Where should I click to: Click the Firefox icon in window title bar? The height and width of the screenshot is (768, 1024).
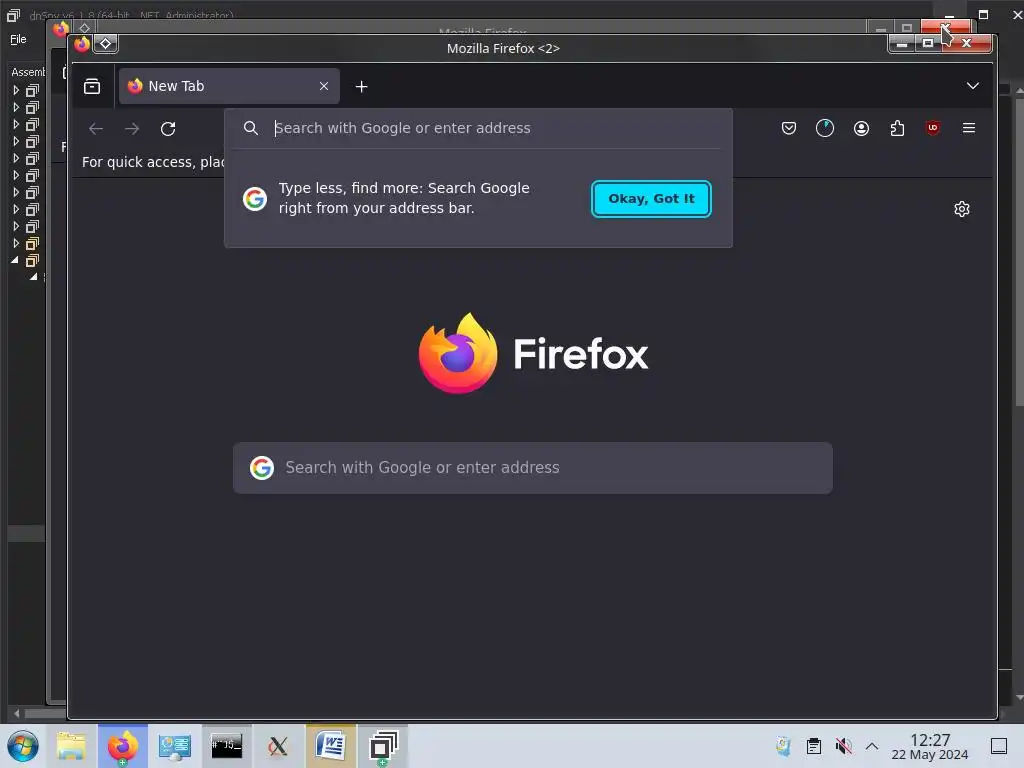pos(82,44)
